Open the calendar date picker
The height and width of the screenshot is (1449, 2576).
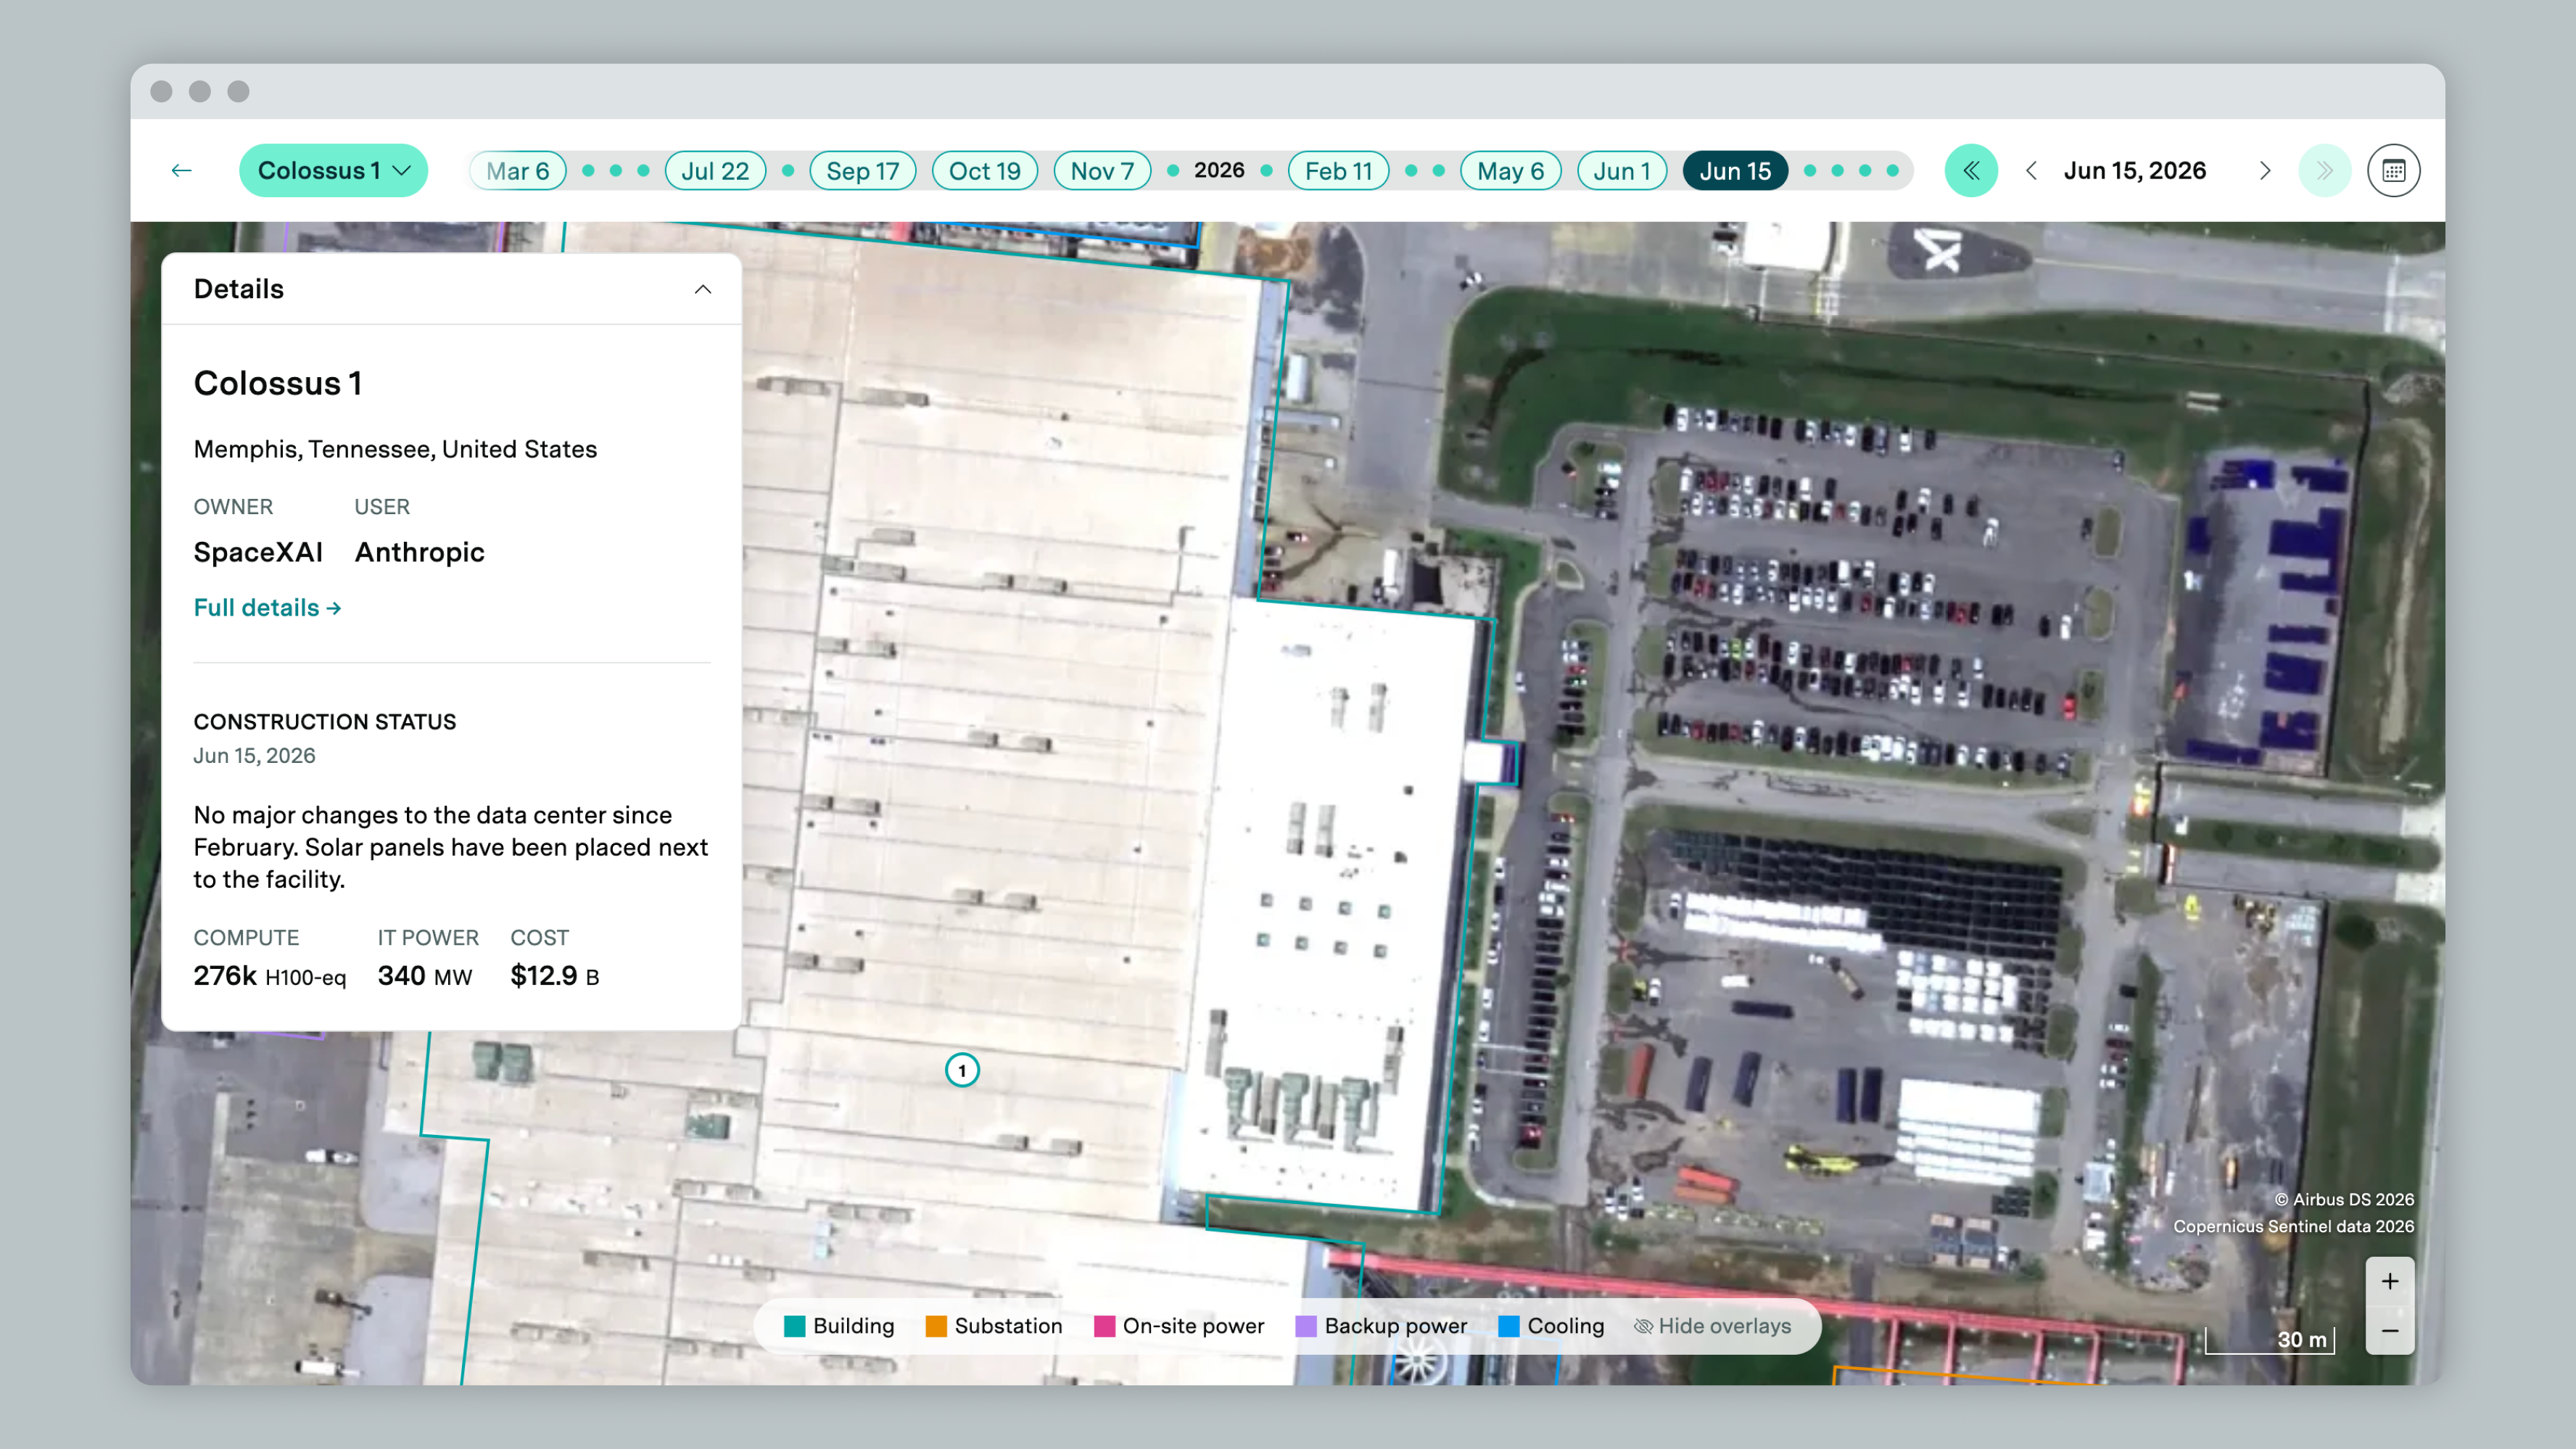pos(2393,171)
